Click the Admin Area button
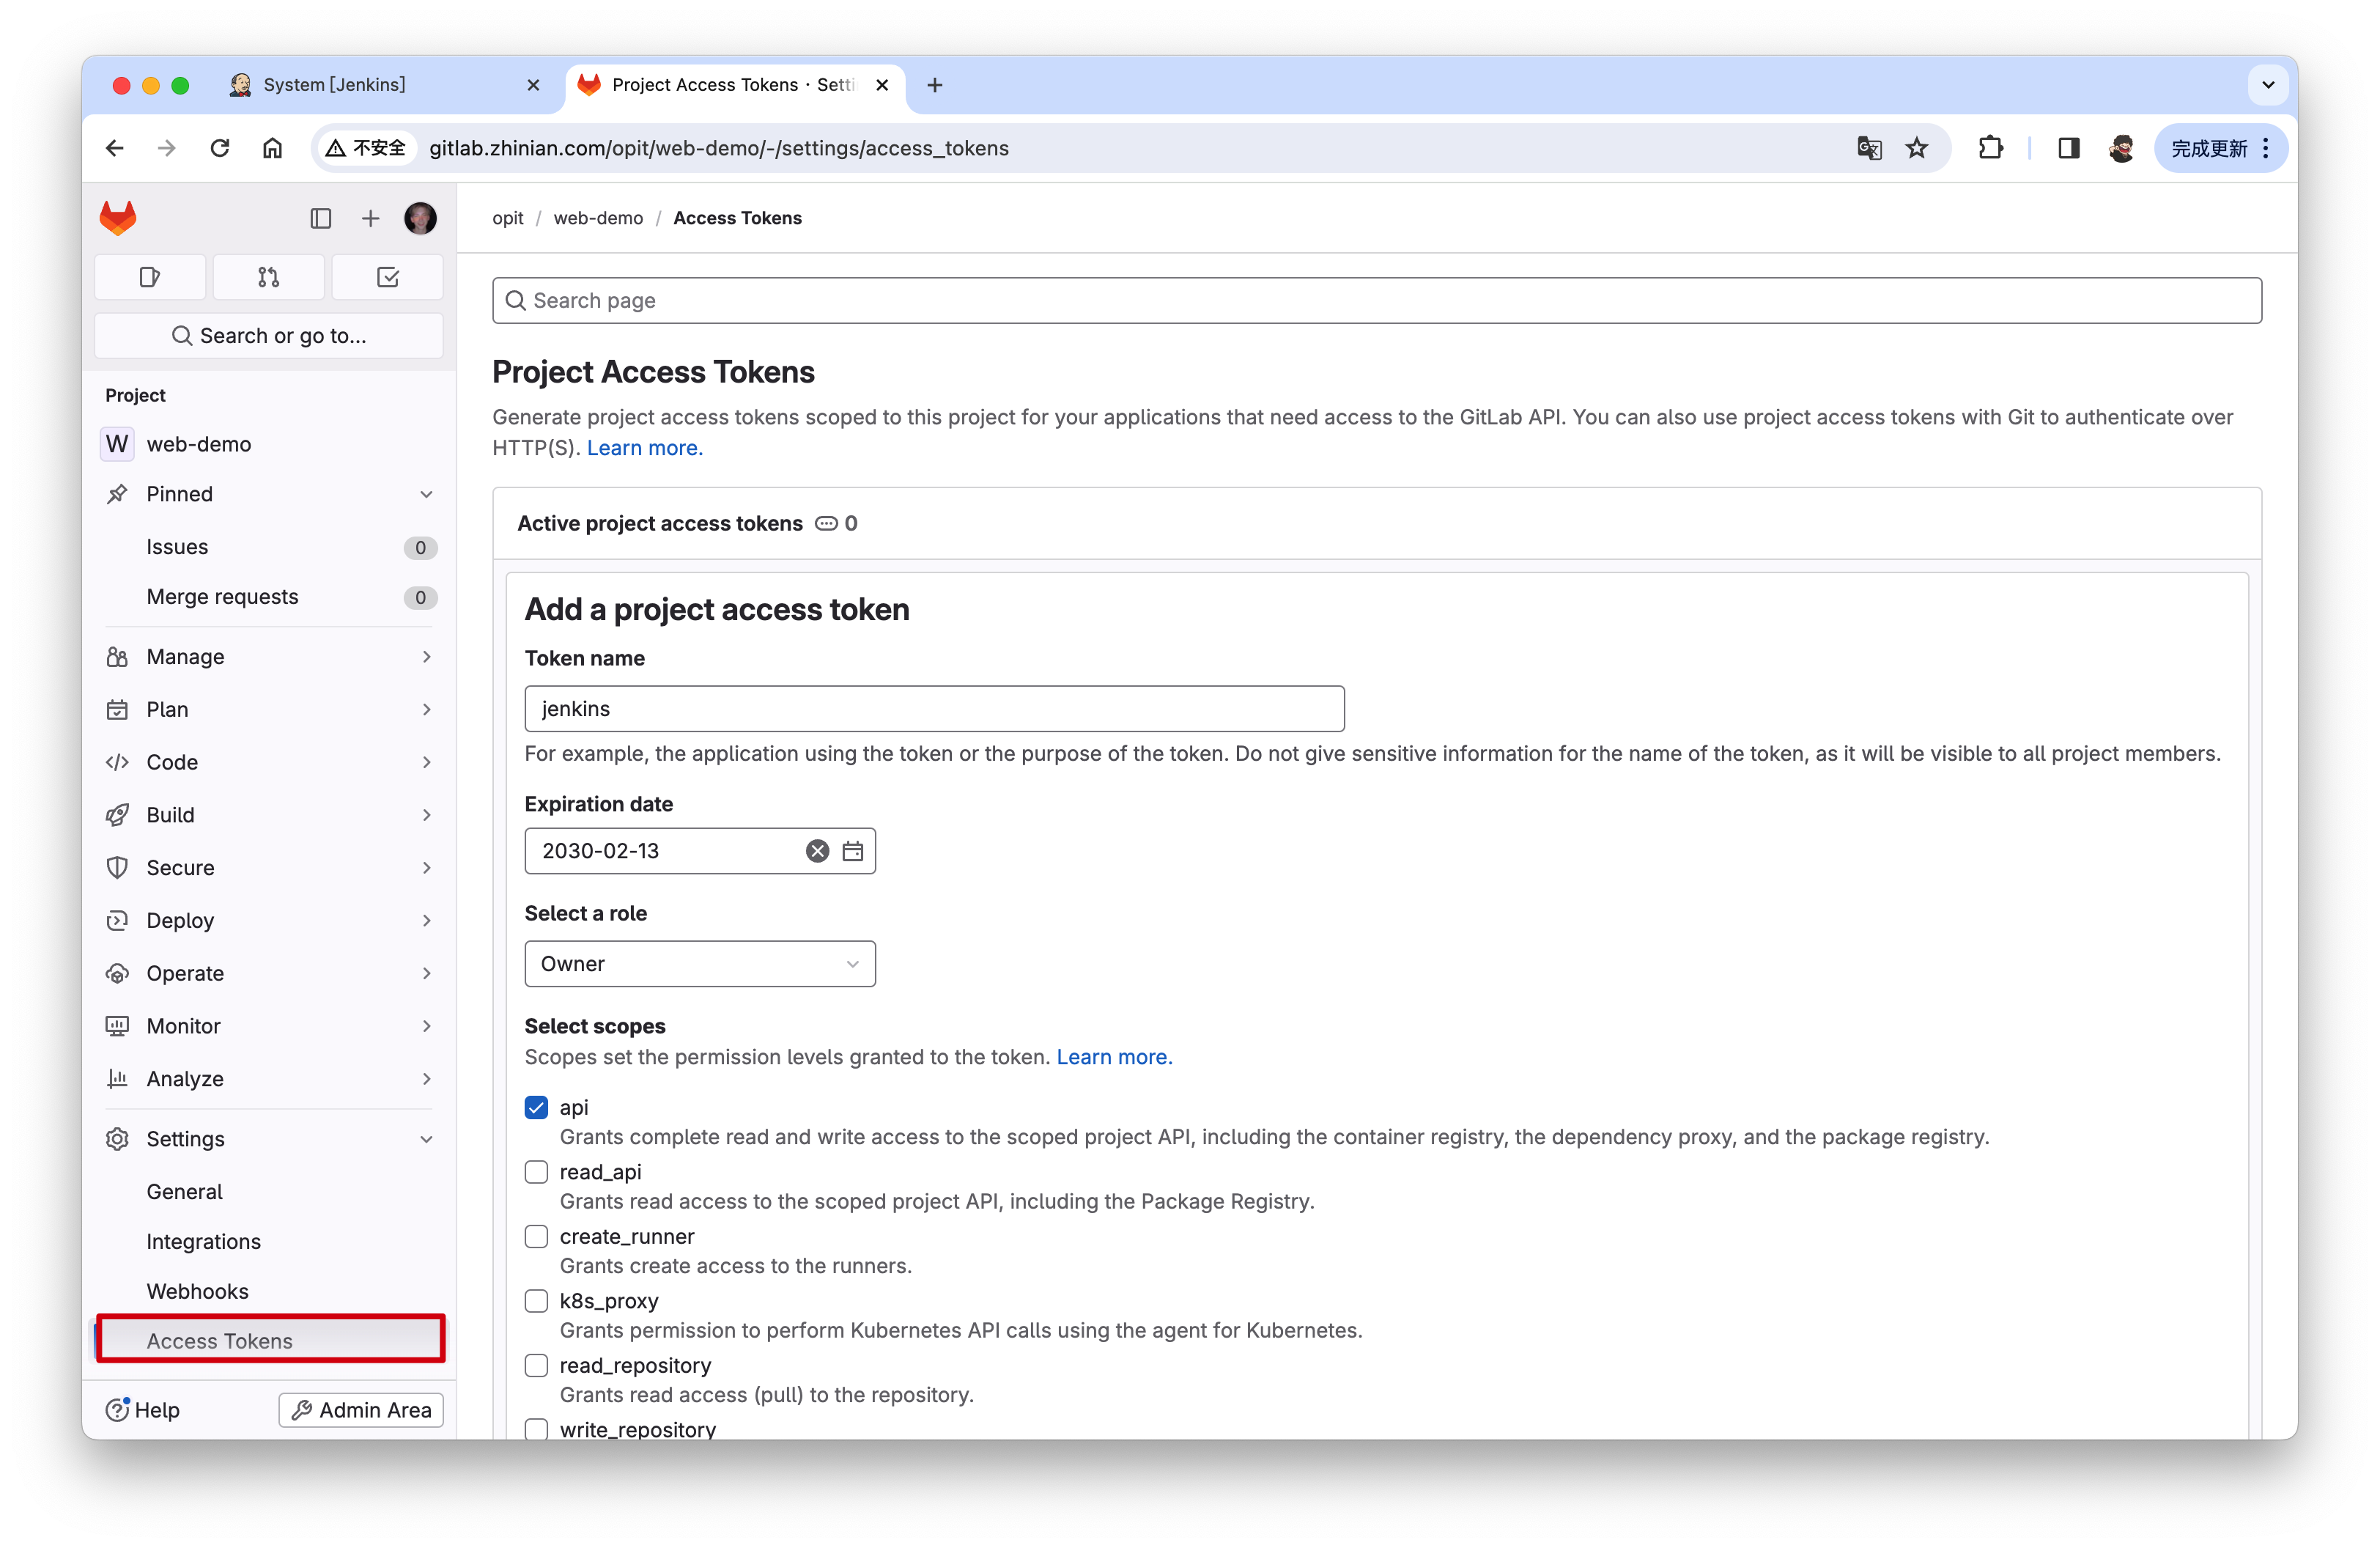This screenshot has width=2380, height=1548. [x=361, y=1410]
